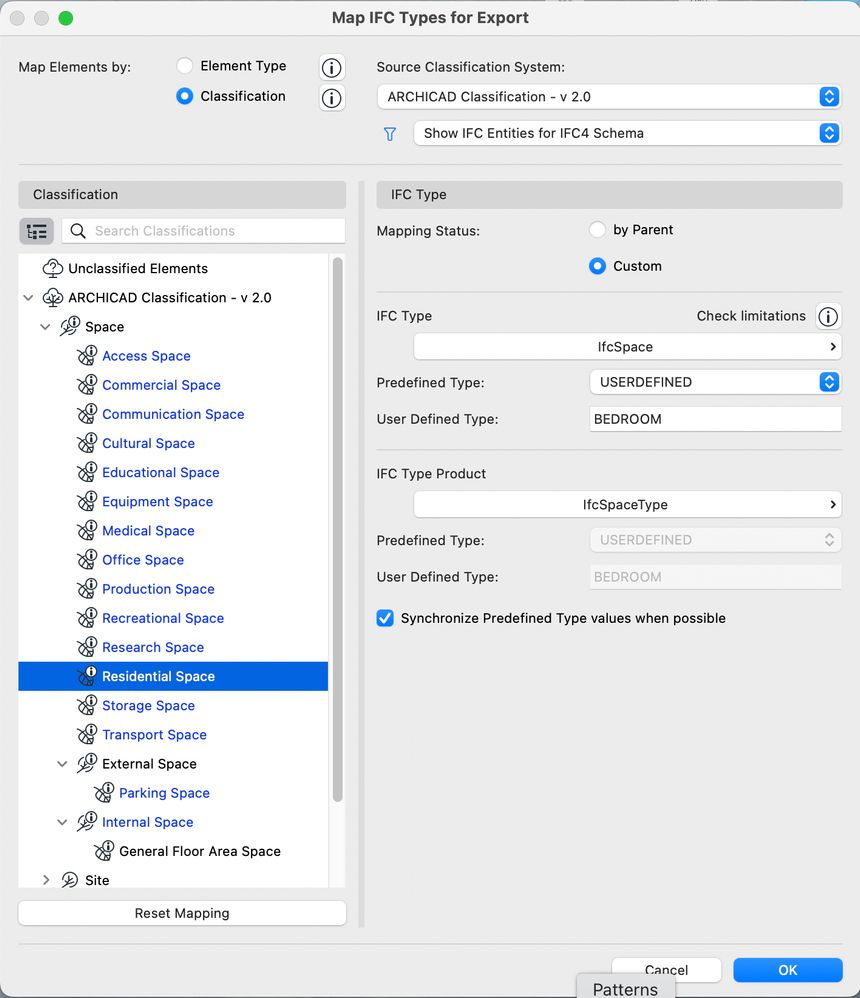Click the Office Space leaf icon

pos(87,560)
